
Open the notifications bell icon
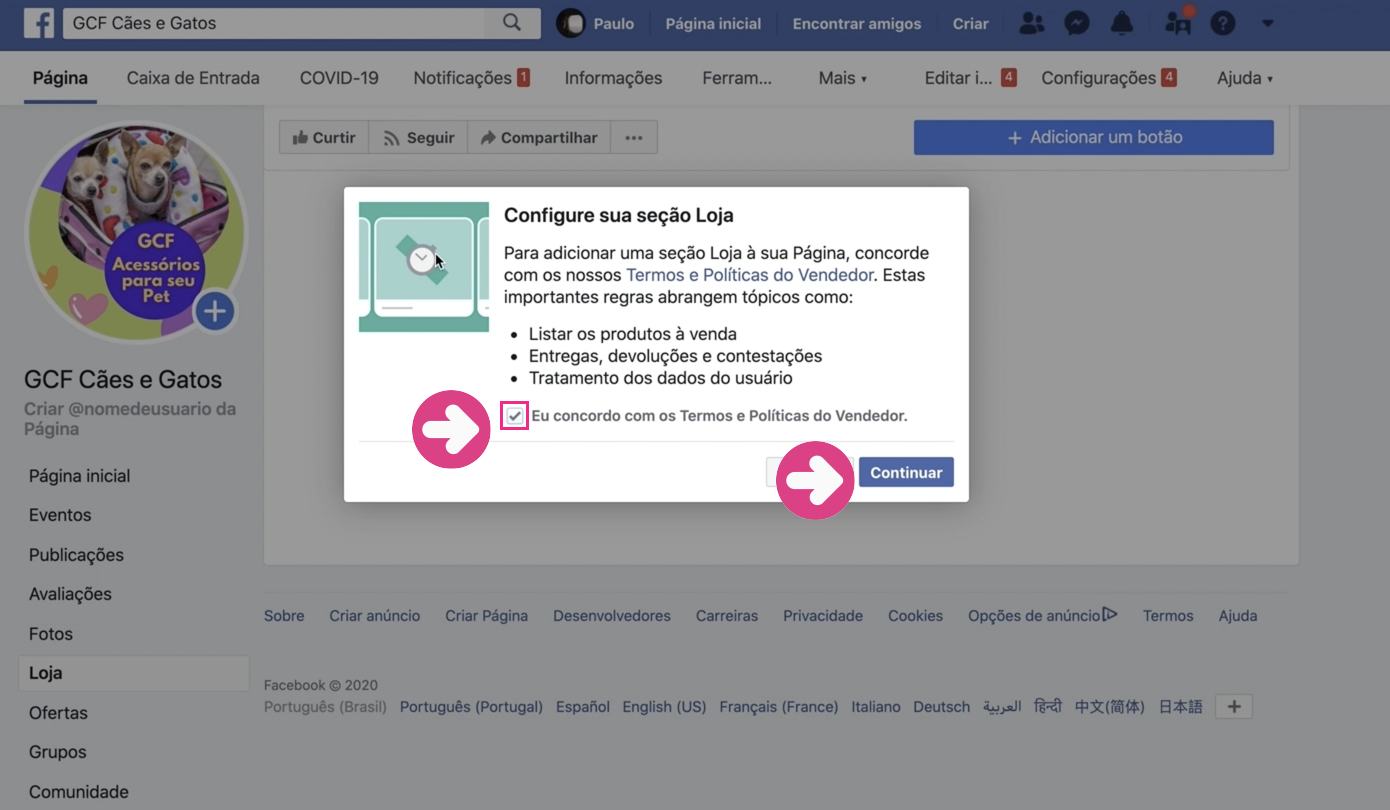[x=1123, y=23]
